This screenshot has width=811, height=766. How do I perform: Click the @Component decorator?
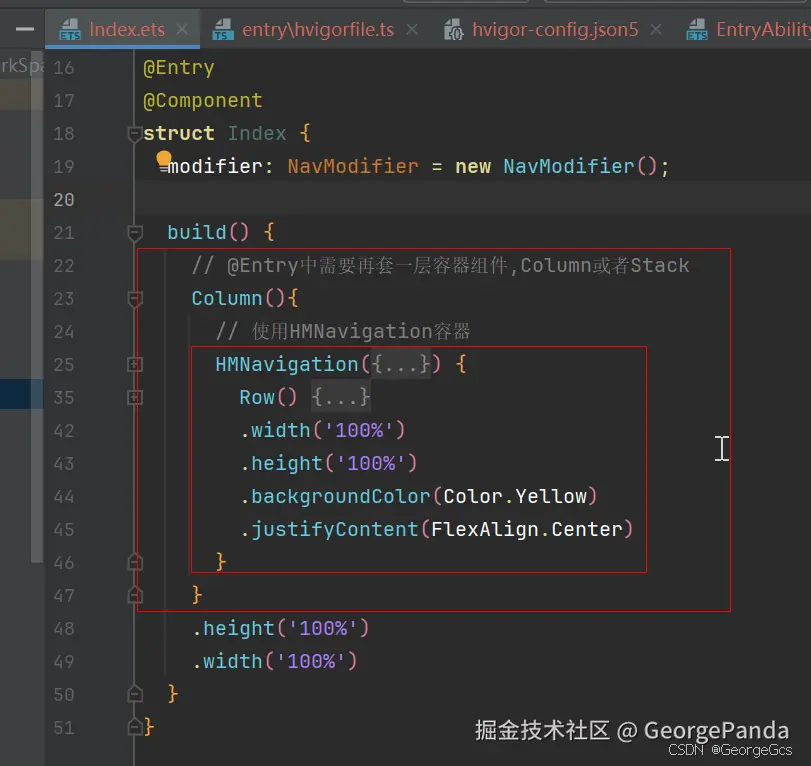(x=203, y=101)
